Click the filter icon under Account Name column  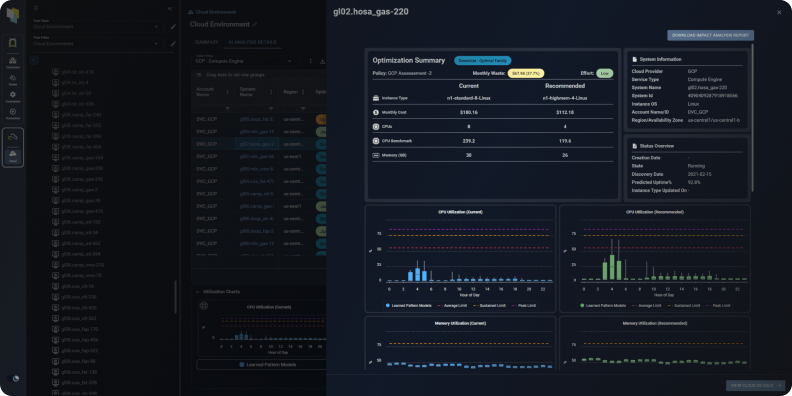(227, 108)
